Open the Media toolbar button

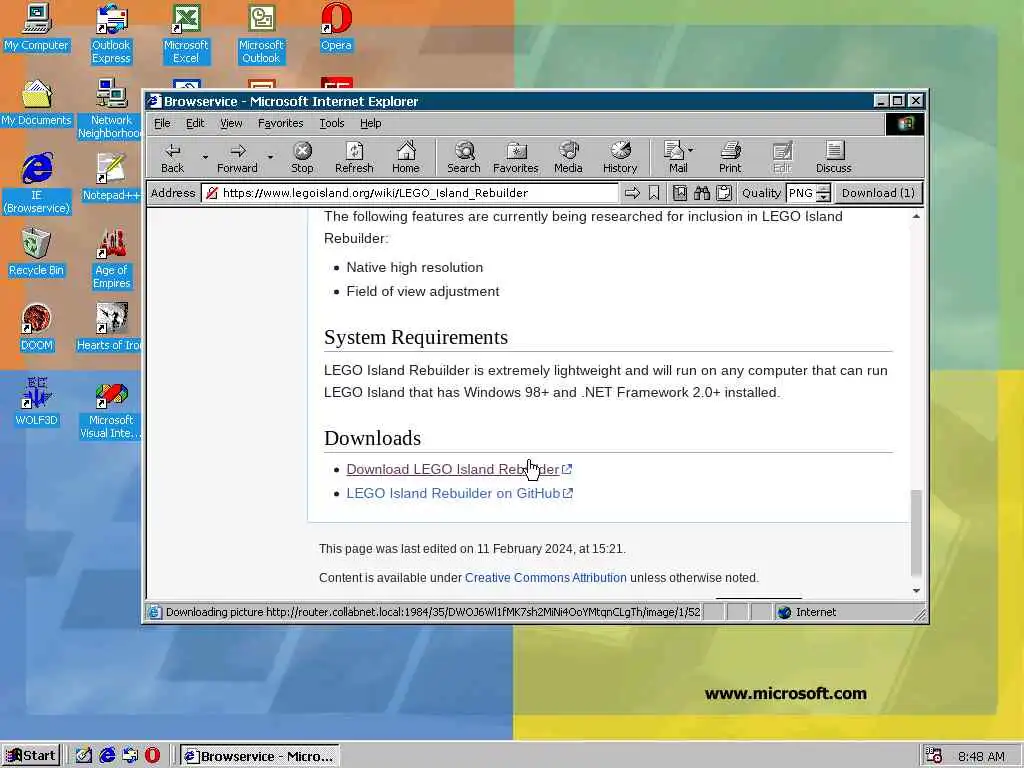568,158
